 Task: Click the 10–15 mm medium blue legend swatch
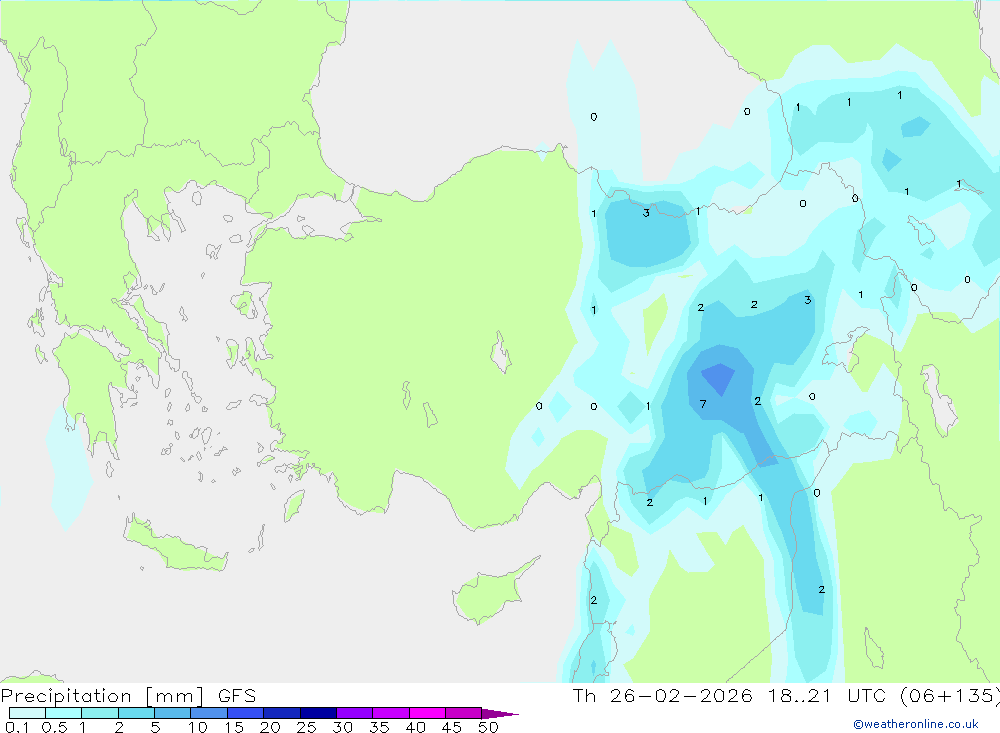click(209, 713)
